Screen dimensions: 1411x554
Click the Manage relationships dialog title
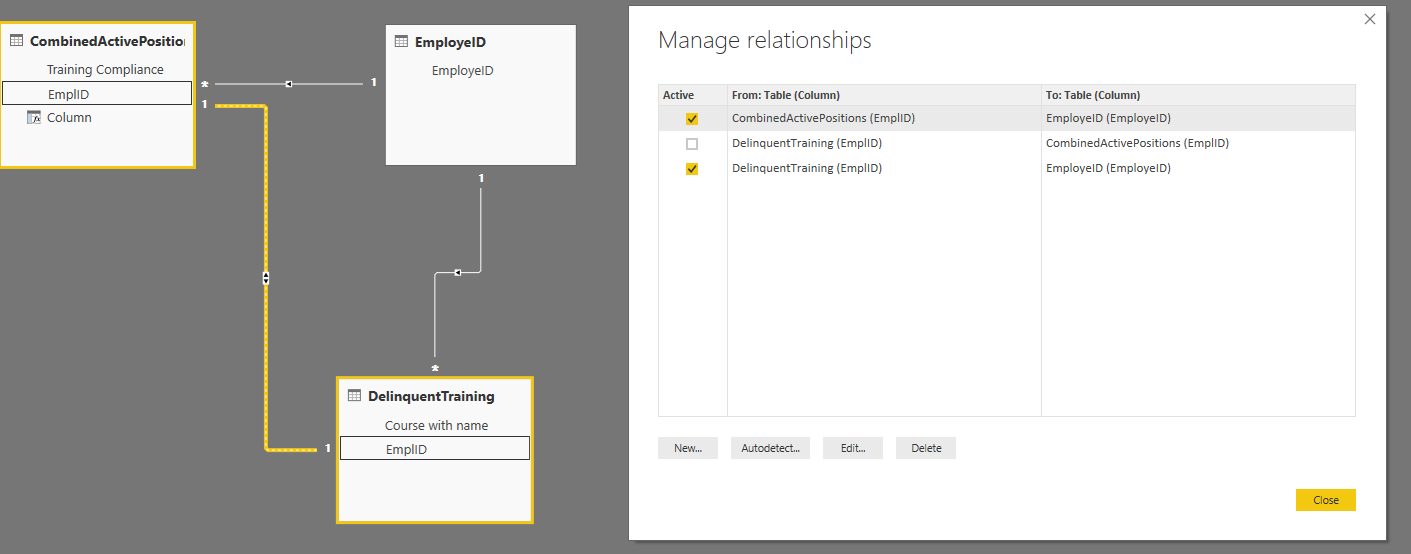pos(765,40)
